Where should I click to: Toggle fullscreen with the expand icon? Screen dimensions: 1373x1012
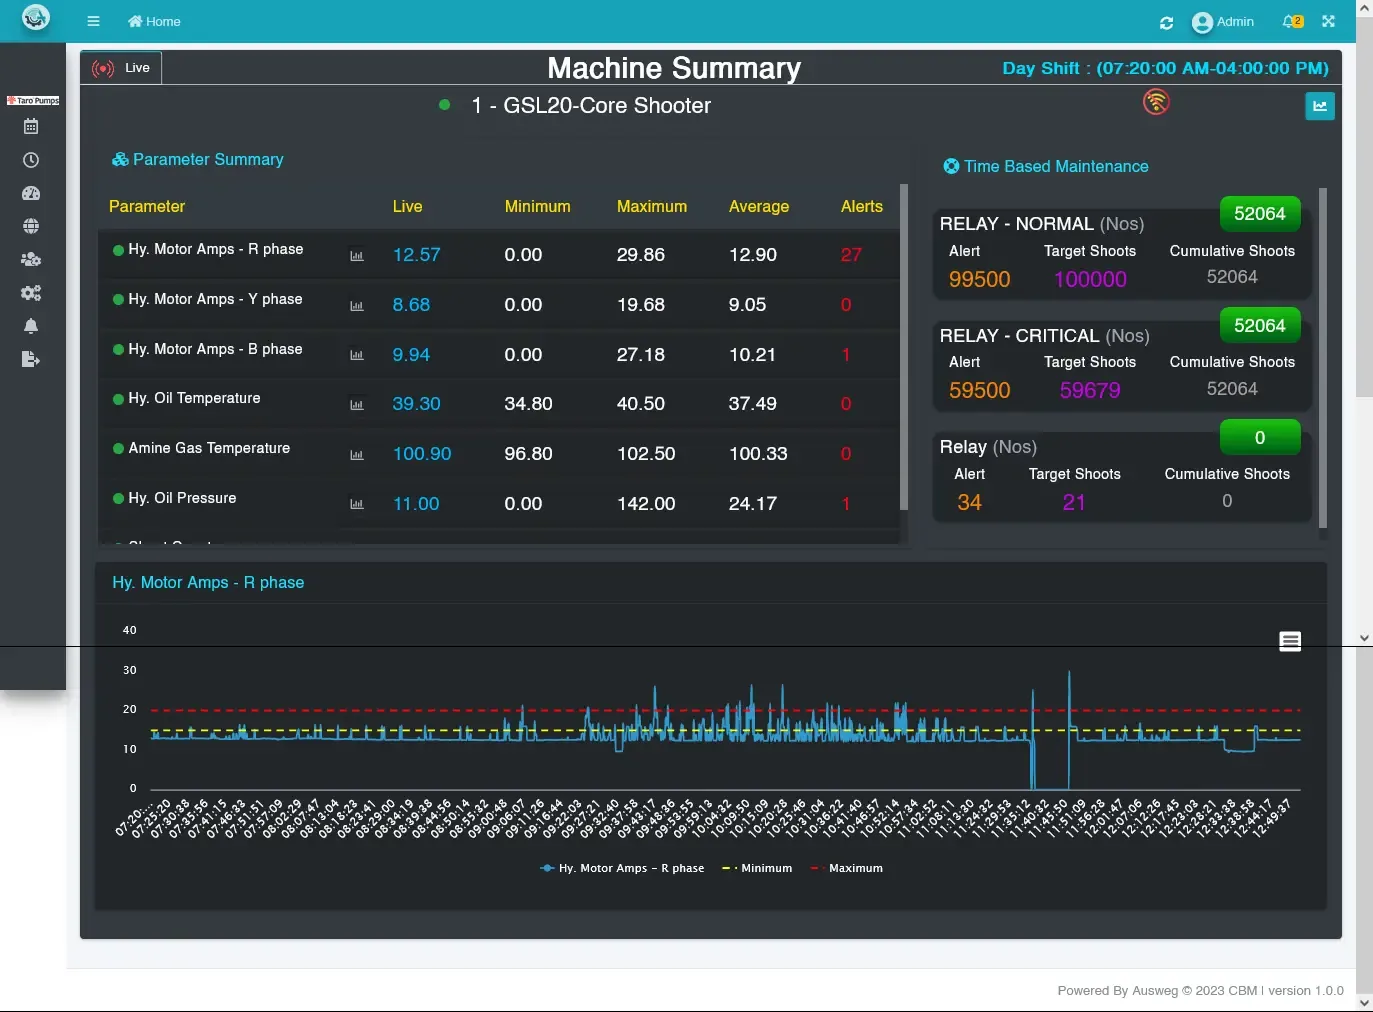1328,21
